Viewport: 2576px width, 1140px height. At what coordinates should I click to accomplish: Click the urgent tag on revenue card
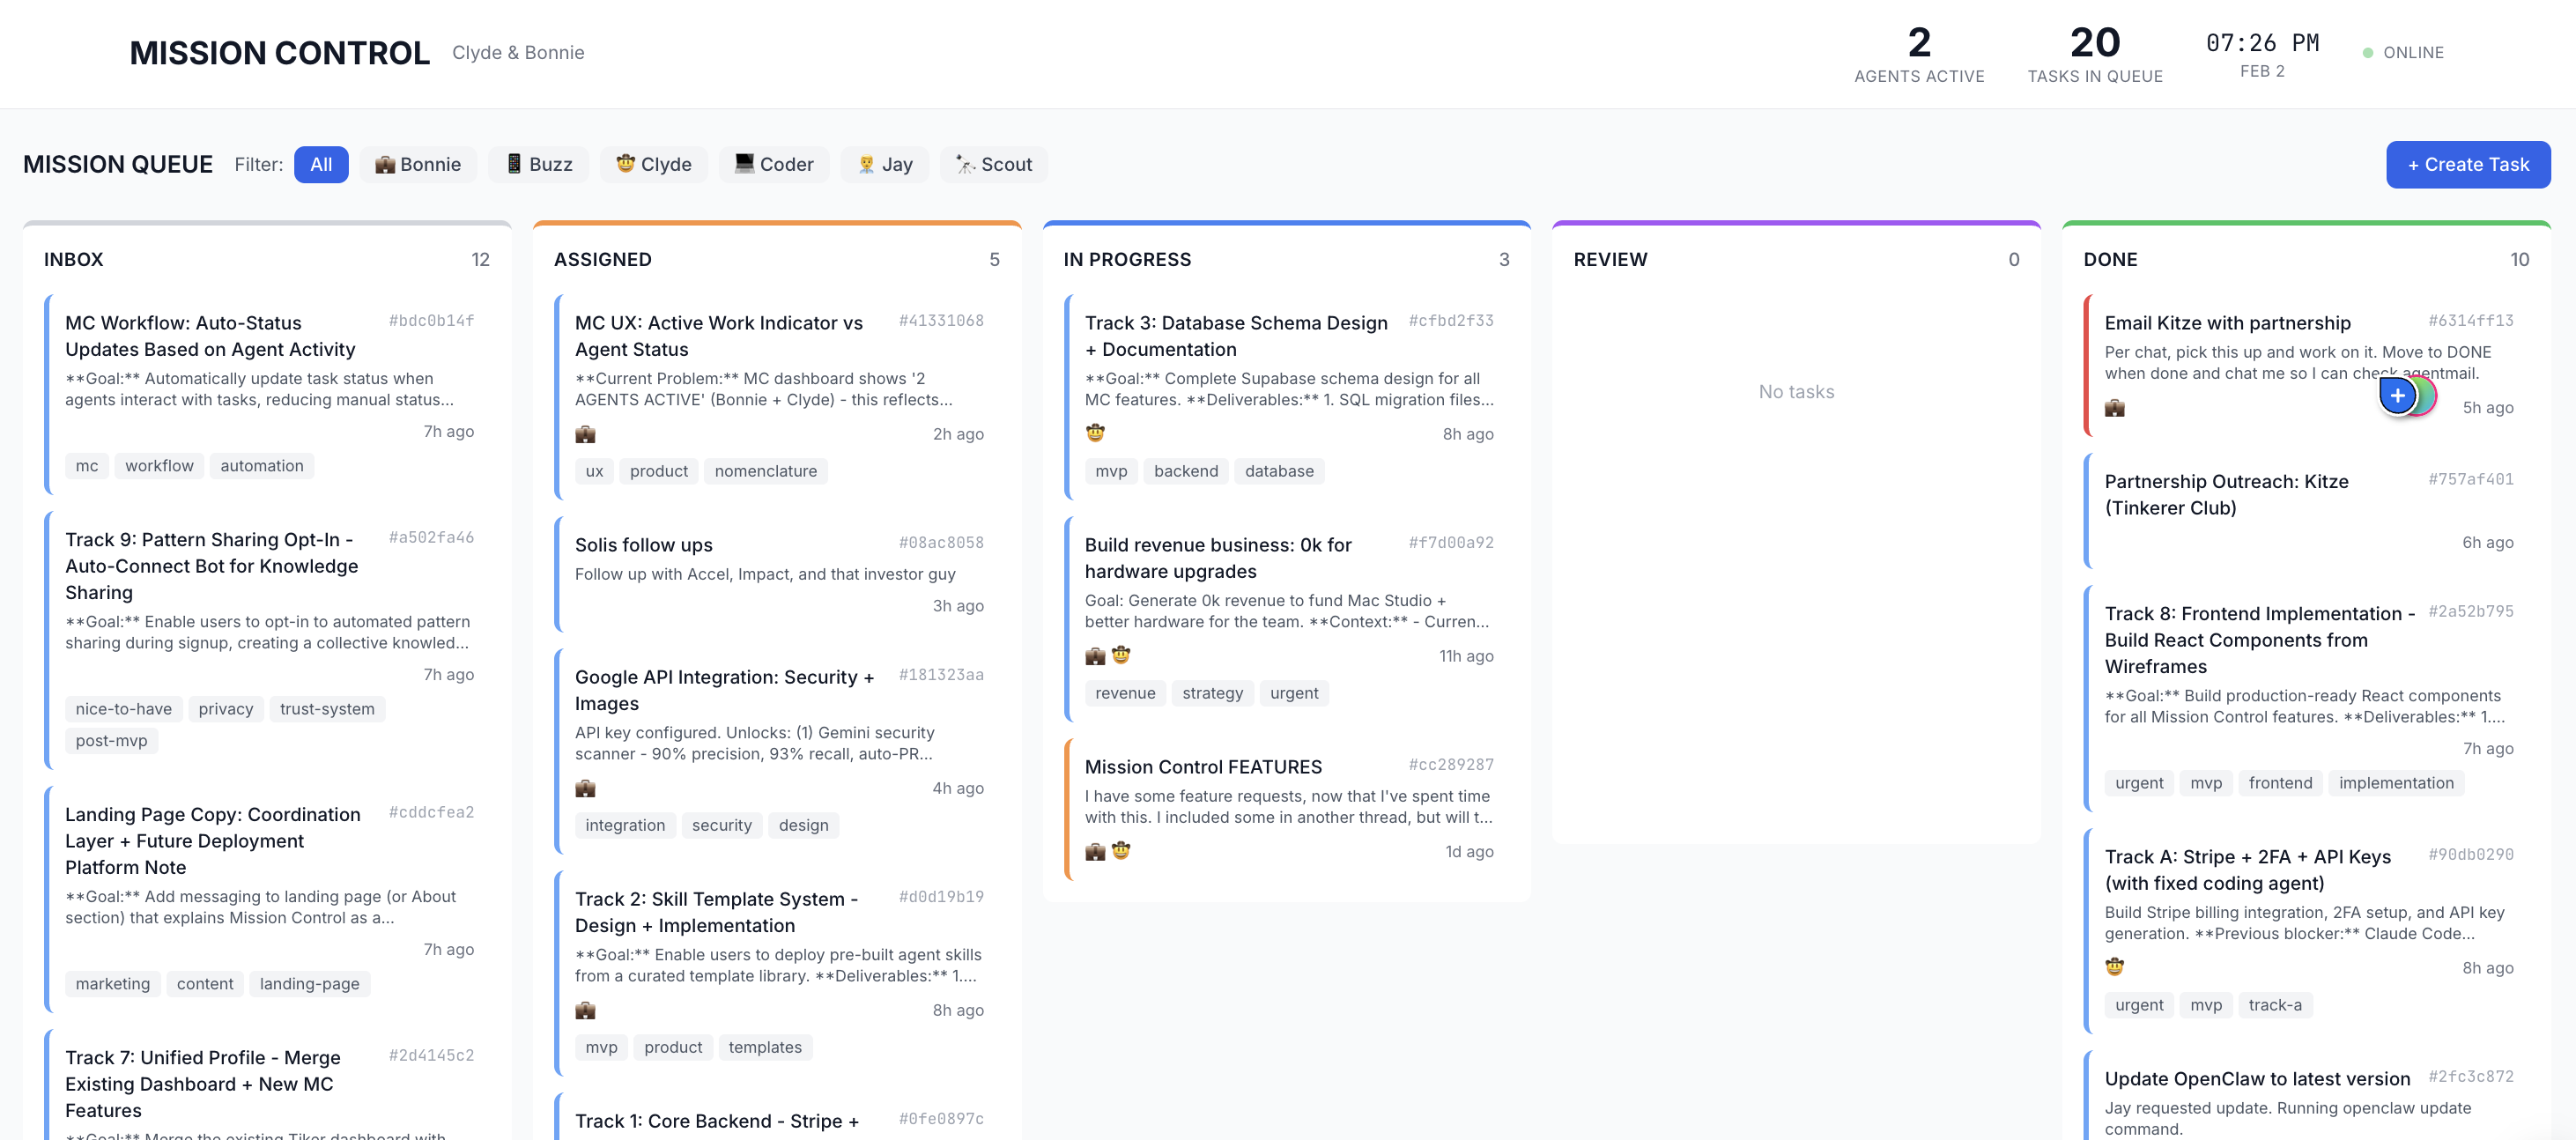point(1293,693)
